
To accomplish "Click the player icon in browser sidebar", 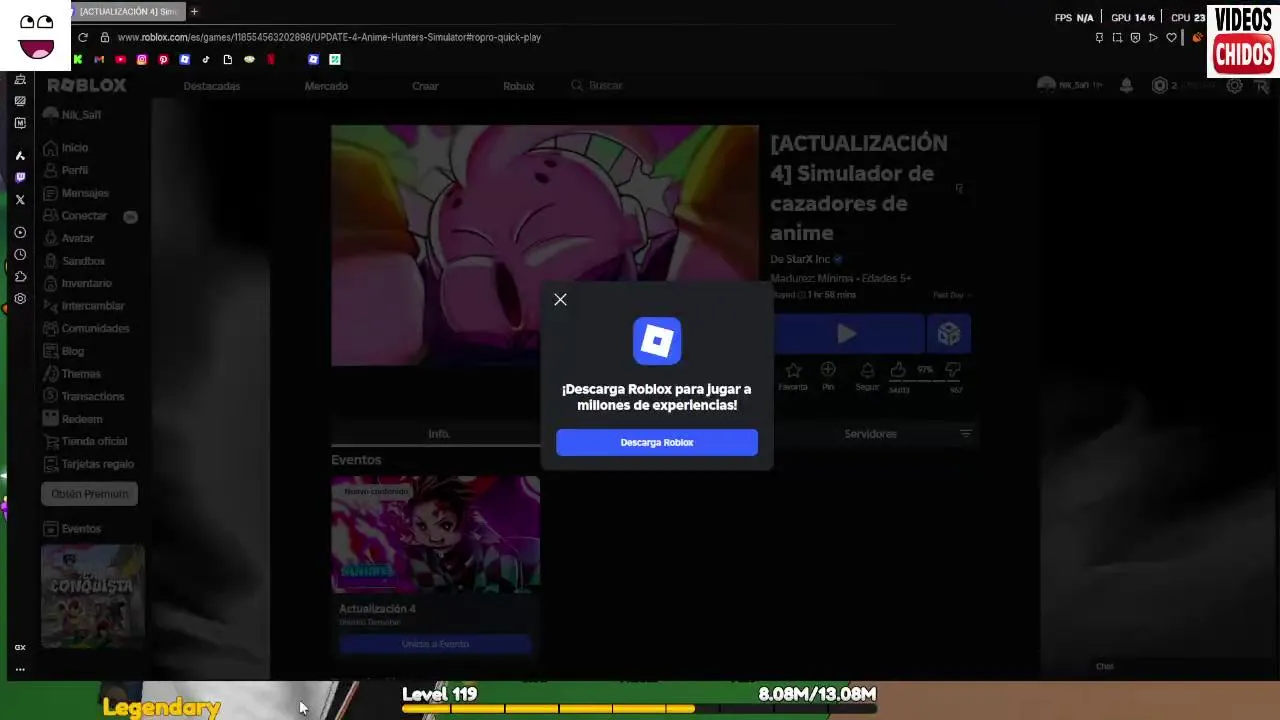I will [x=20, y=232].
